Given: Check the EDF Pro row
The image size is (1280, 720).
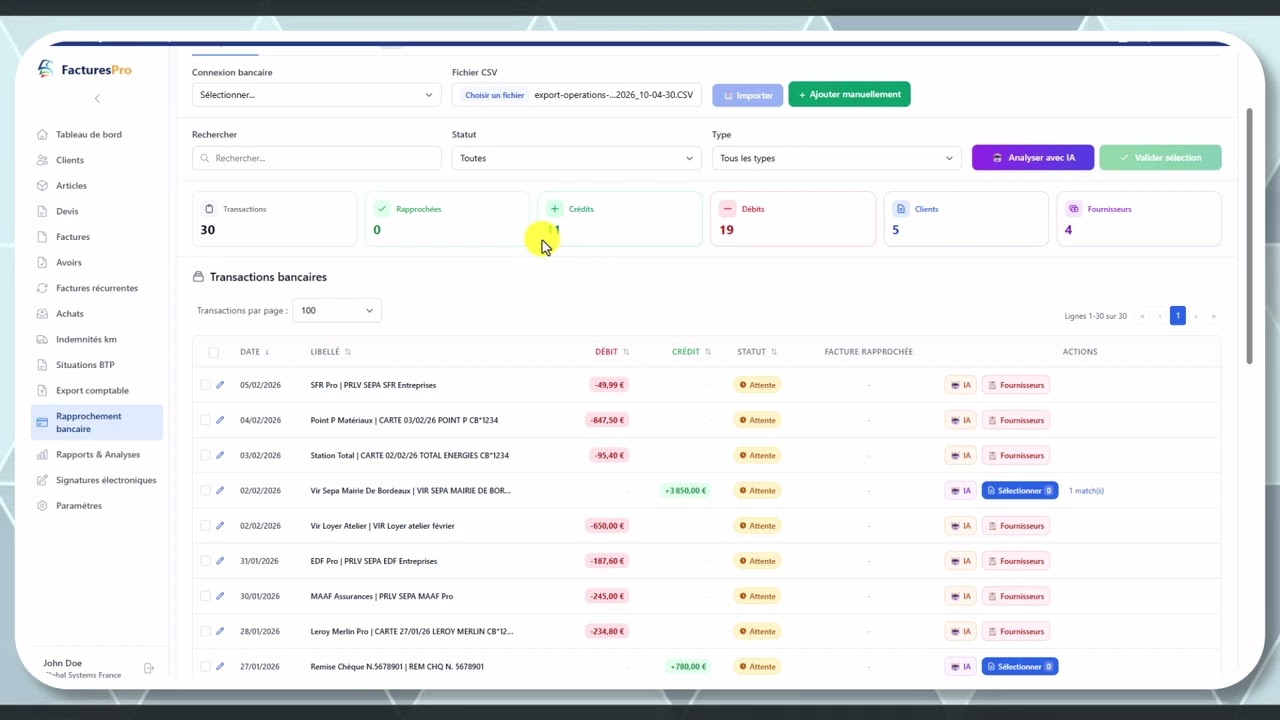Looking at the screenshot, I should coord(205,561).
